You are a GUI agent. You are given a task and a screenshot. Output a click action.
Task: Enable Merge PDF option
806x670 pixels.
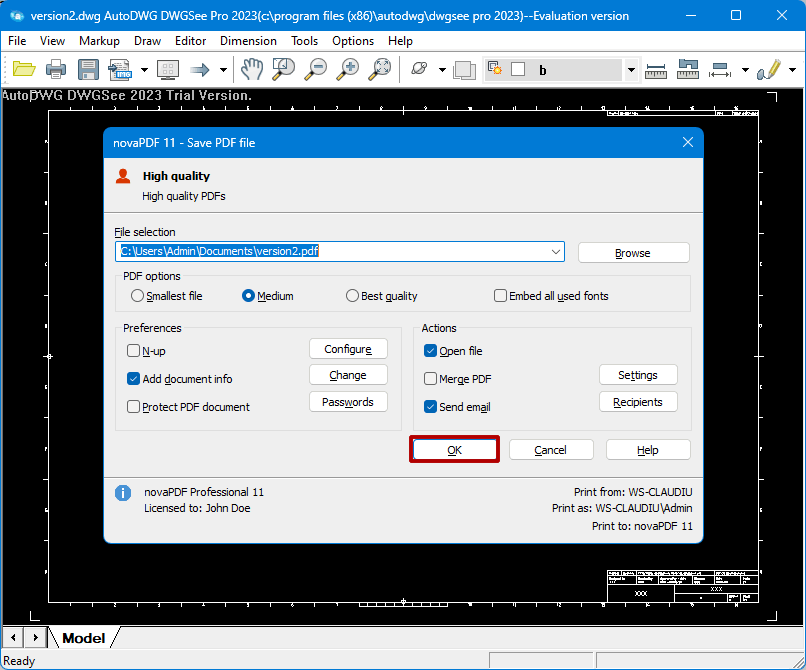[429, 378]
